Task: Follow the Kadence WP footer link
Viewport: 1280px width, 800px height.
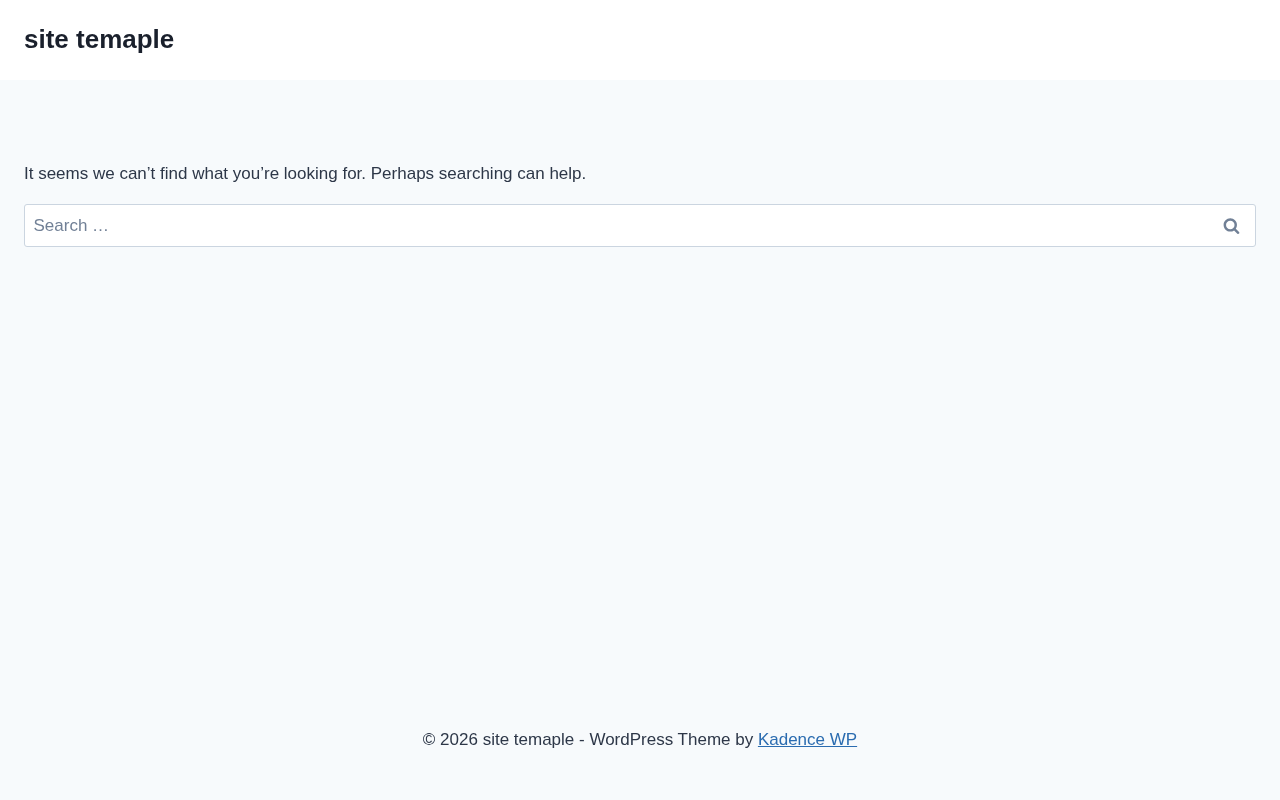Action: tap(807, 740)
